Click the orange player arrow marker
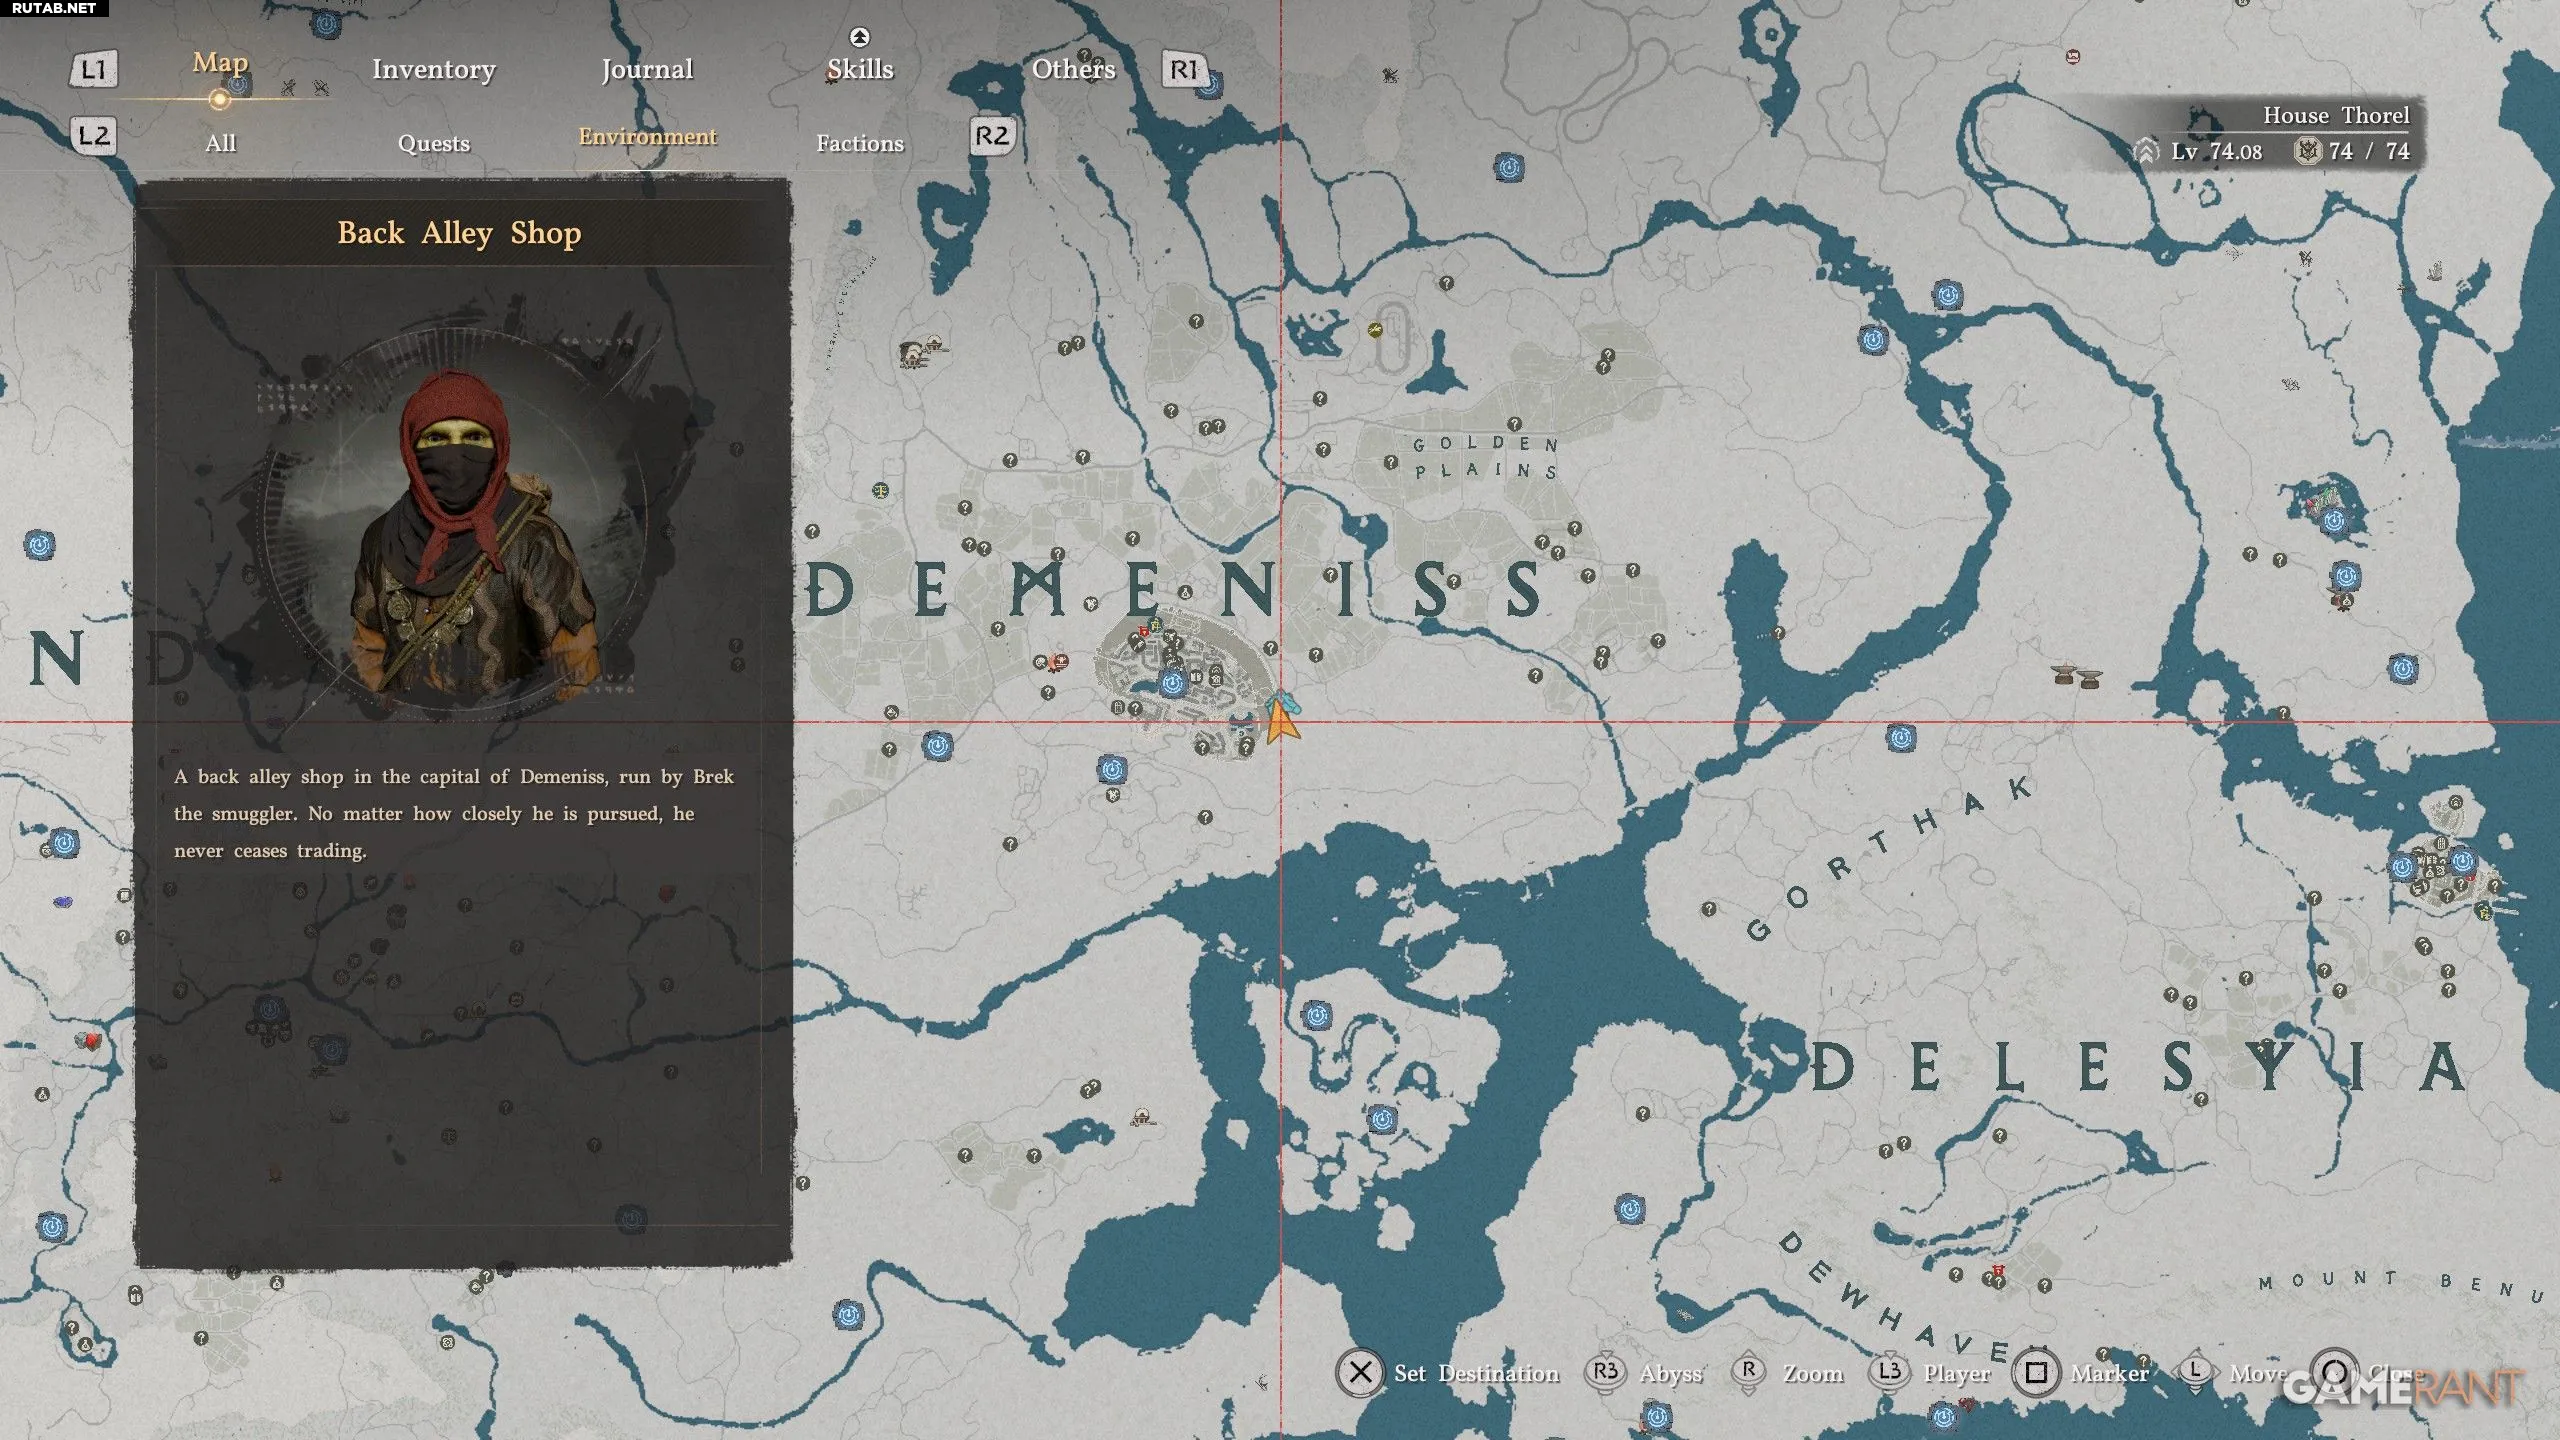The height and width of the screenshot is (1440, 2560). pos(1281,723)
